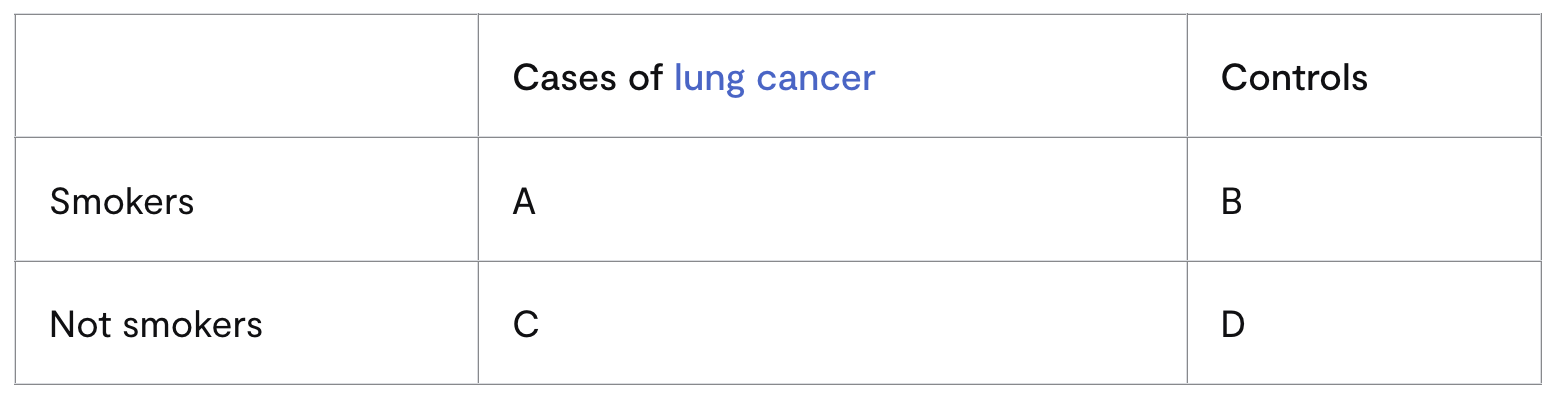This screenshot has height=398, width=1564.
Task: Click cell value D under Controls
Action: click(x=1233, y=324)
